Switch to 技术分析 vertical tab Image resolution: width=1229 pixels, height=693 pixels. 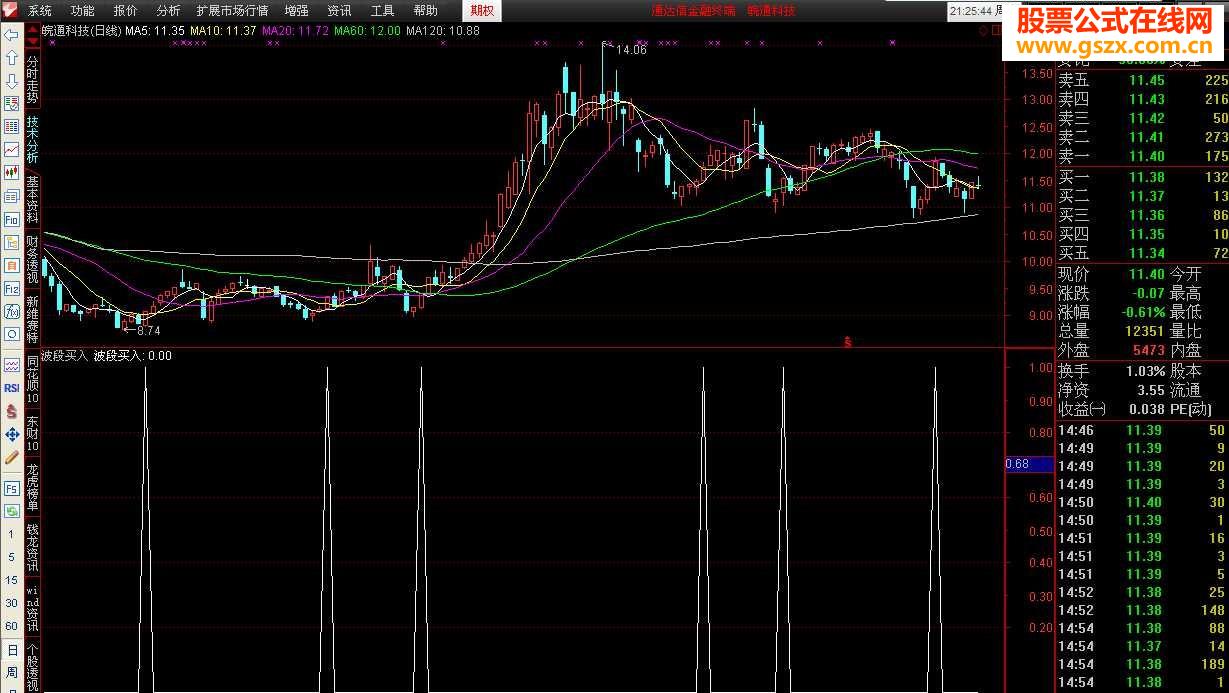32,140
